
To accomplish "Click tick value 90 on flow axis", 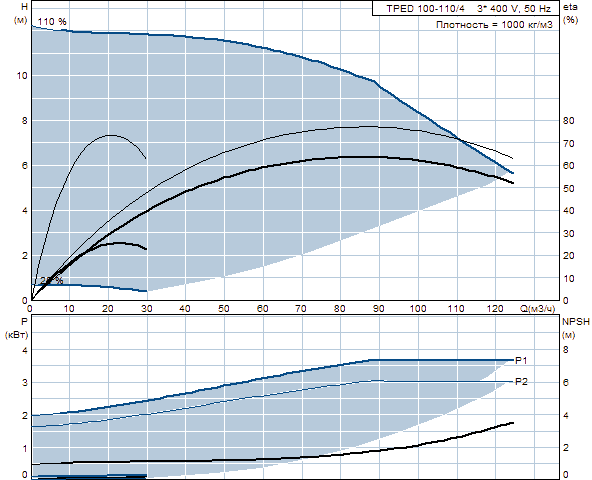I will point(378,309).
